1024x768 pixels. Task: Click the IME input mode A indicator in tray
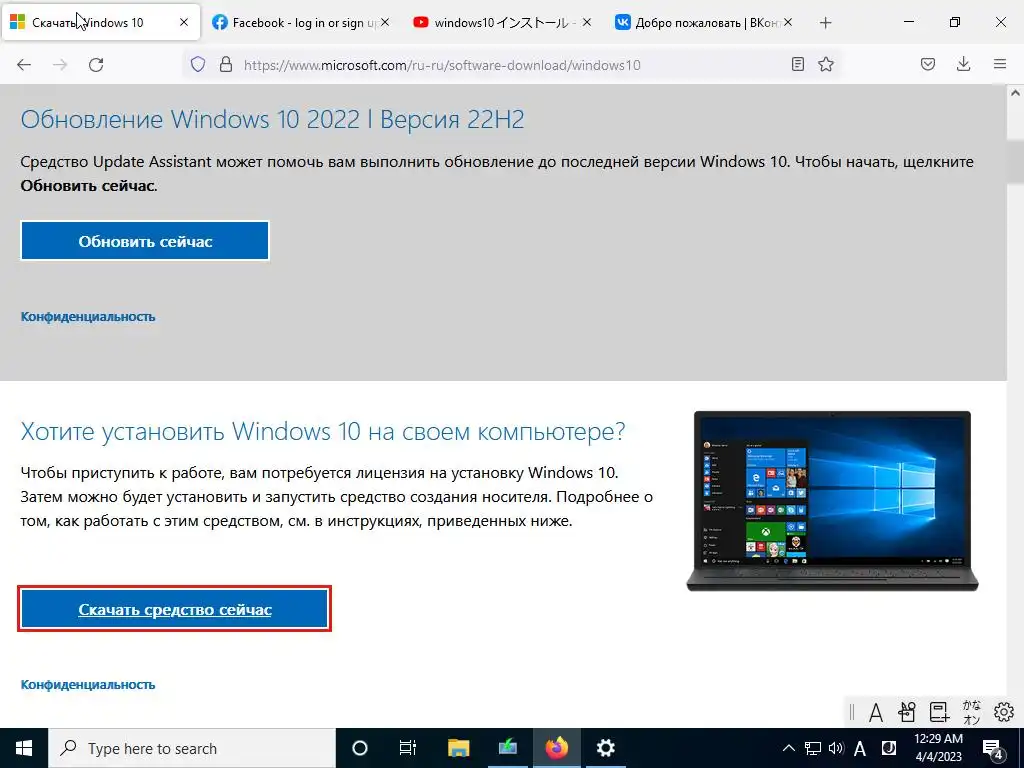860,748
